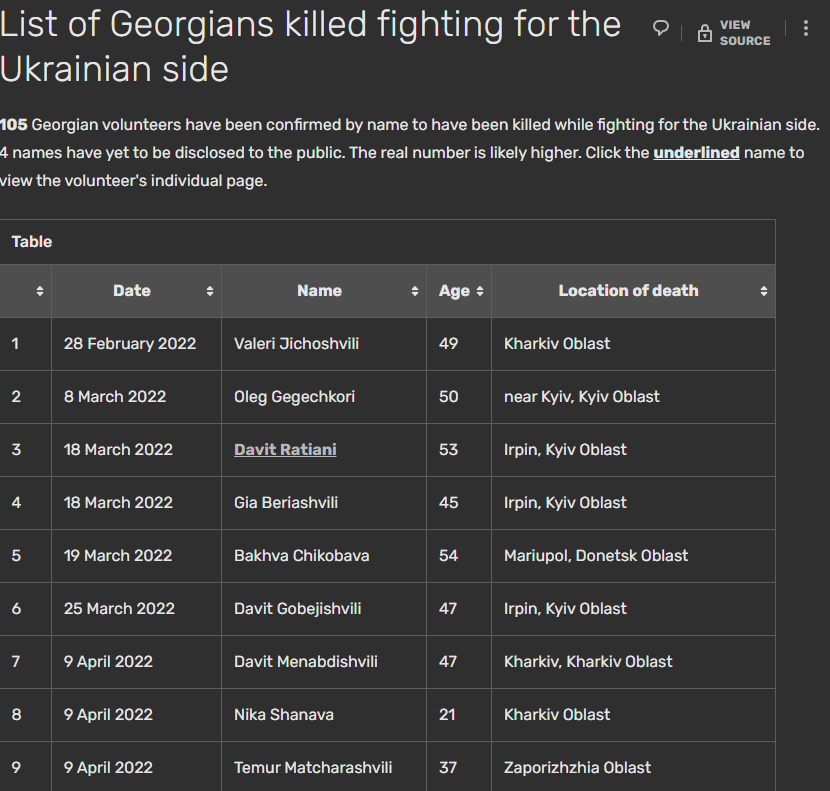
Task: Click the Name column header text
Action: coord(319,291)
